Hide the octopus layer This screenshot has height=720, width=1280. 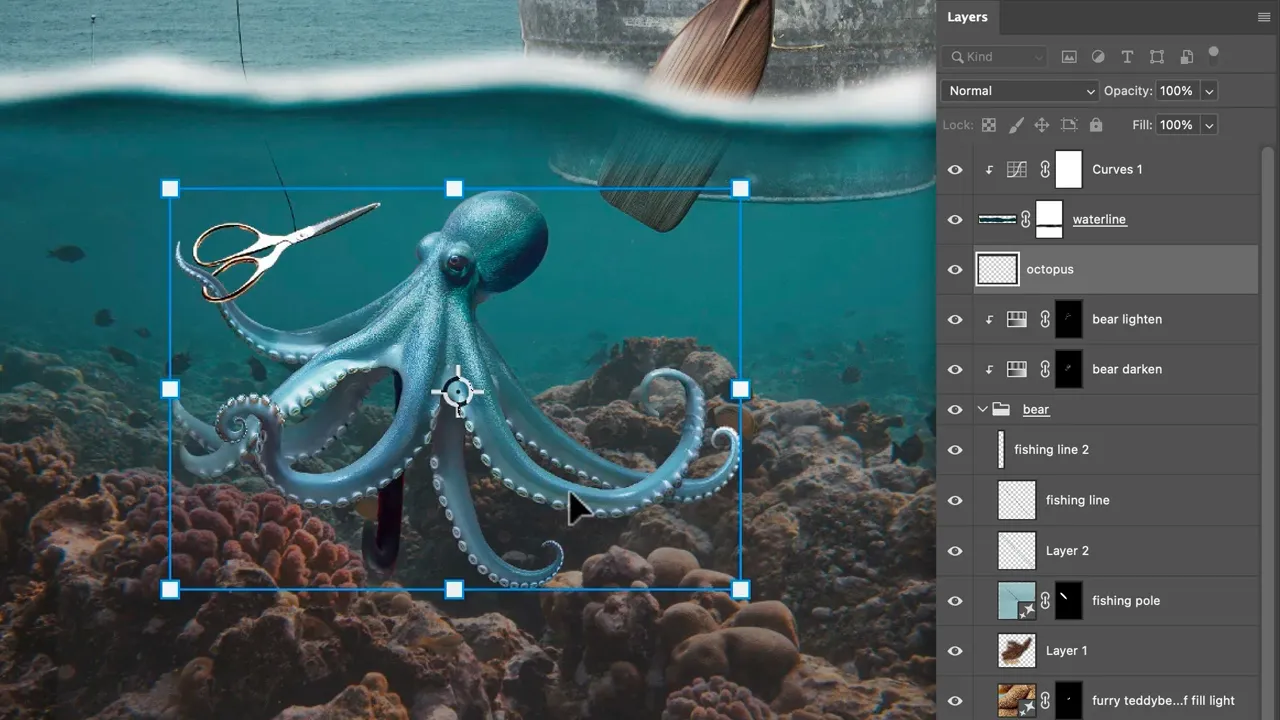coord(955,270)
